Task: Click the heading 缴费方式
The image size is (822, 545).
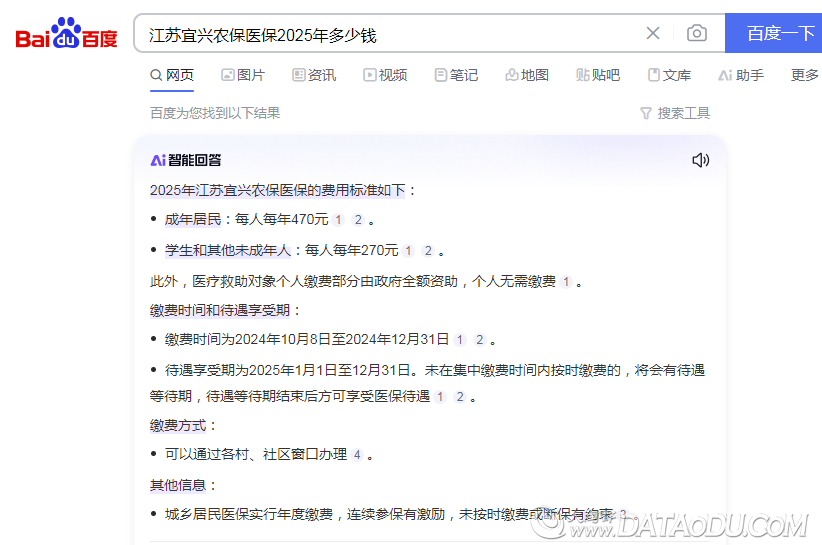Action: coord(178,425)
